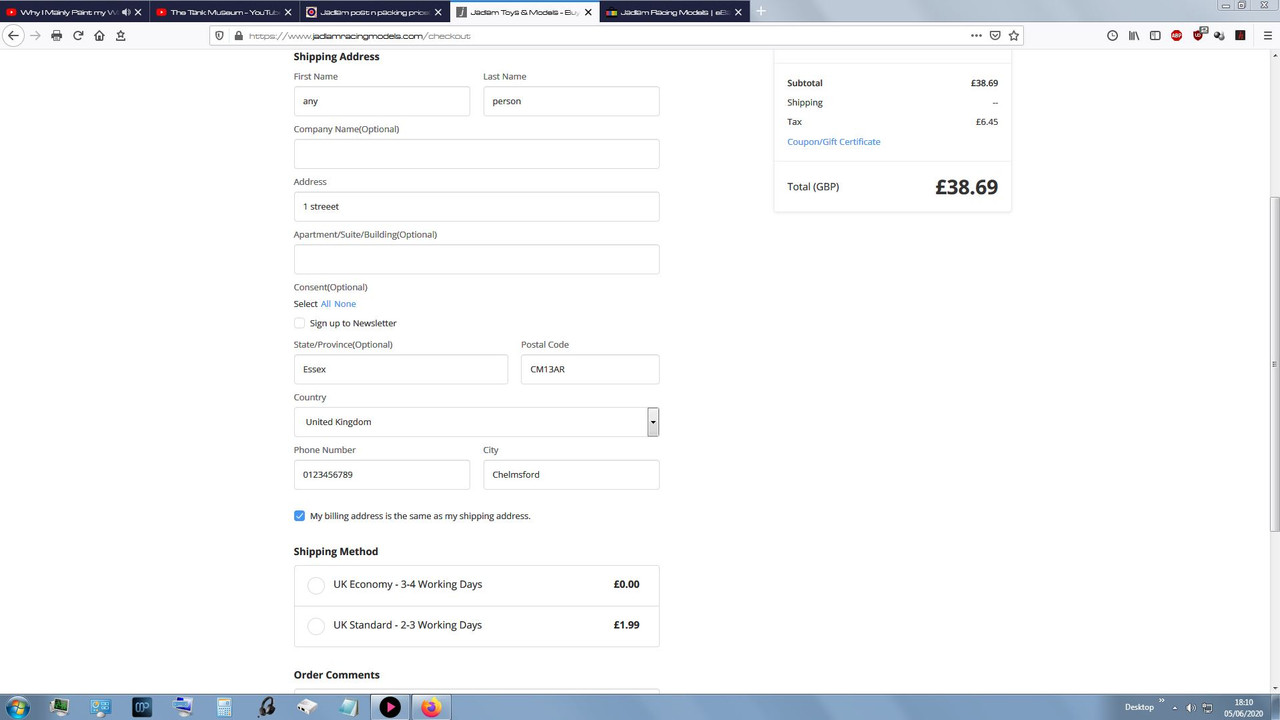The width and height of the screenshot is (1280, 720).
Task: Click the Order Comments heading
Action: click(x=336, y=675)
